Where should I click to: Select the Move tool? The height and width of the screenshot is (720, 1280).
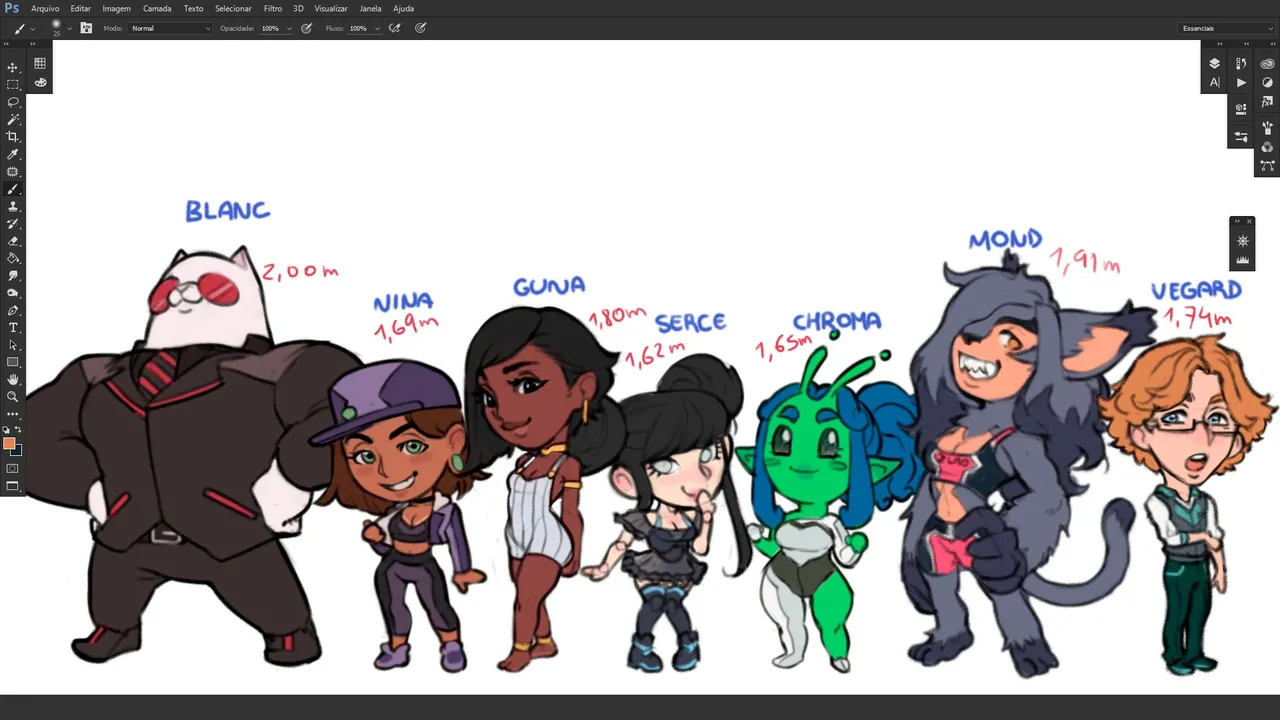click(13, 68)
